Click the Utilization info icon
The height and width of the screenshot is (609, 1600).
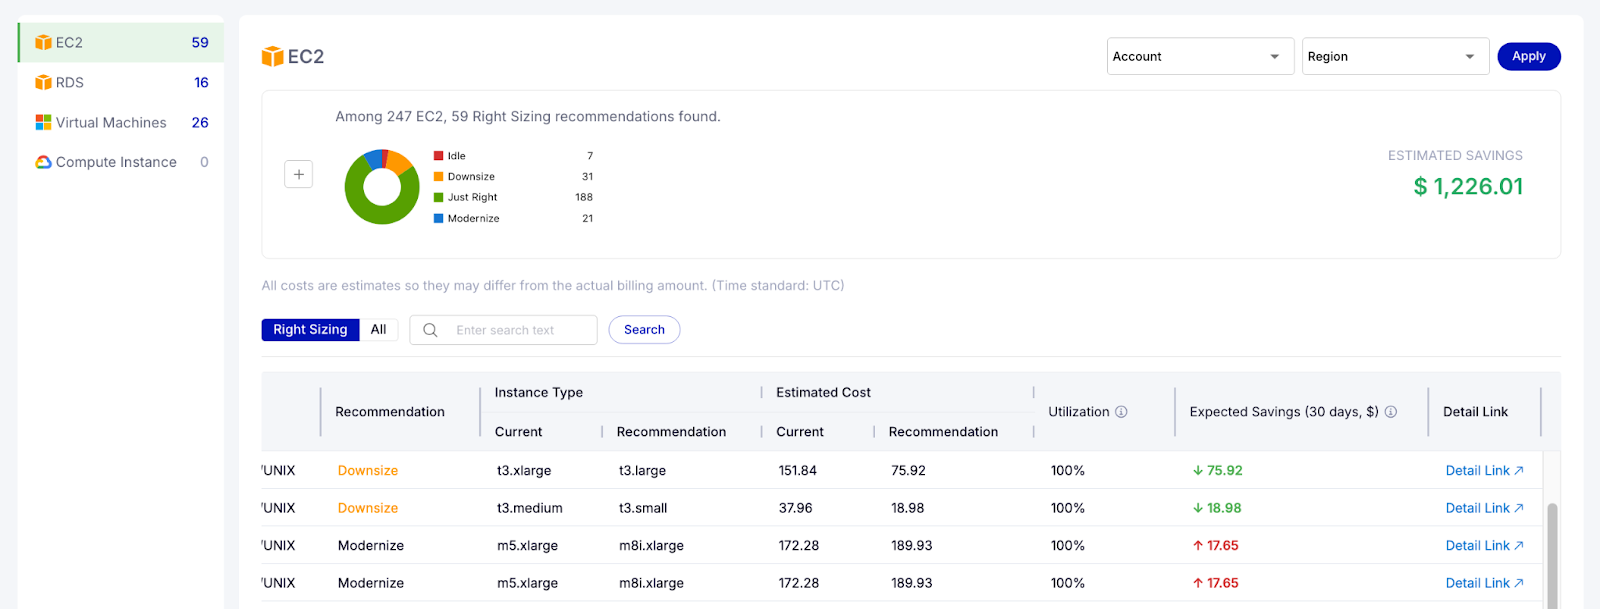(x=1121, y=412)
